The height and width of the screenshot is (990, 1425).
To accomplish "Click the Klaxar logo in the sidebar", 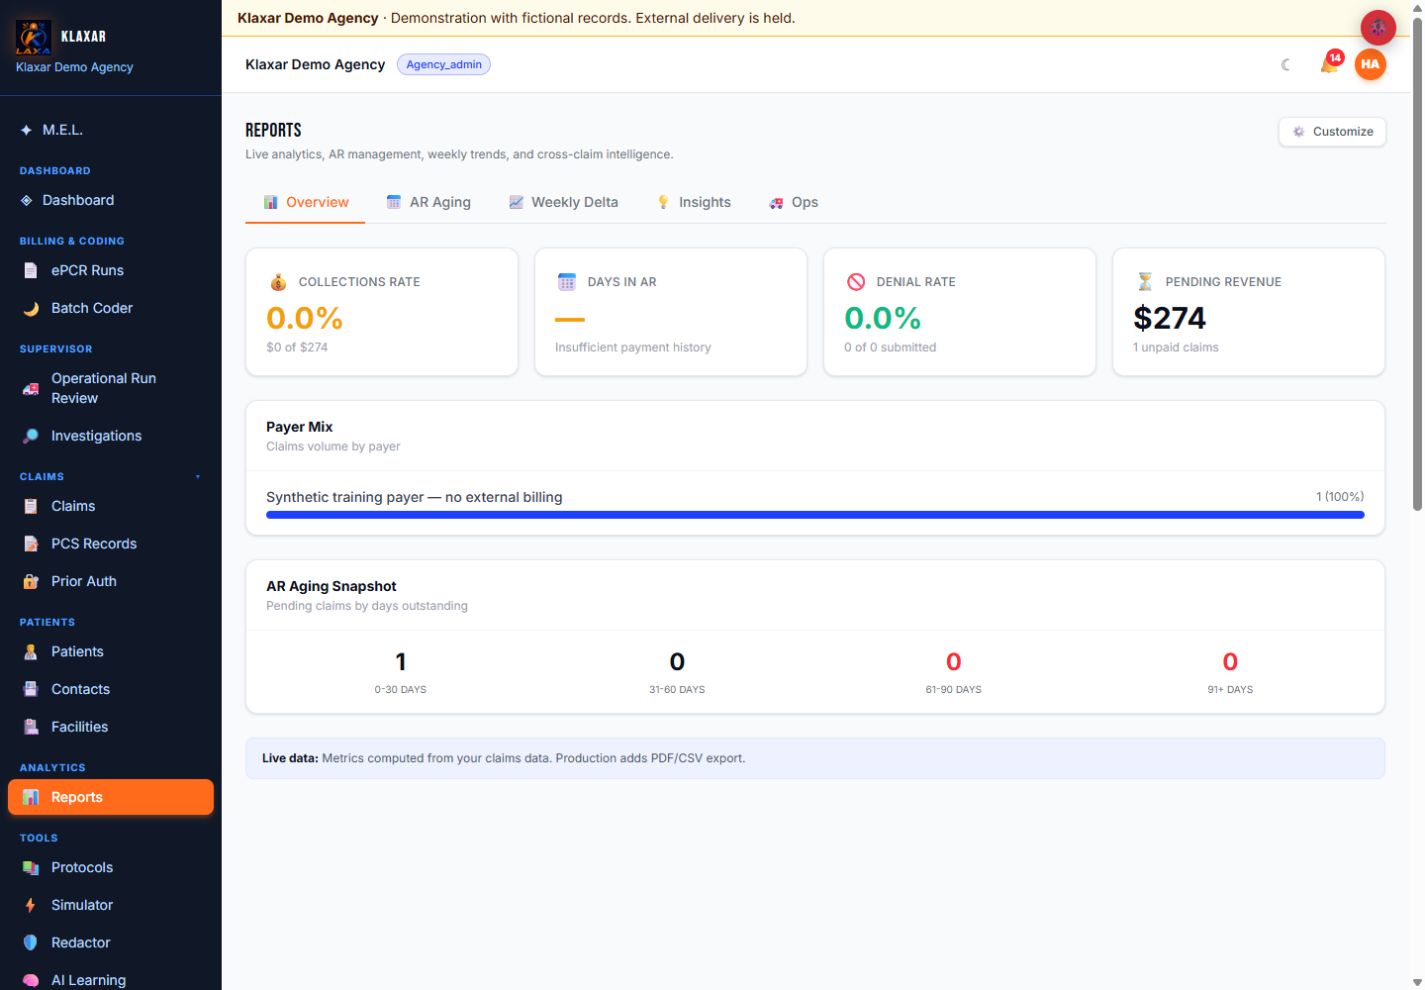I will (x=33, y=36).
